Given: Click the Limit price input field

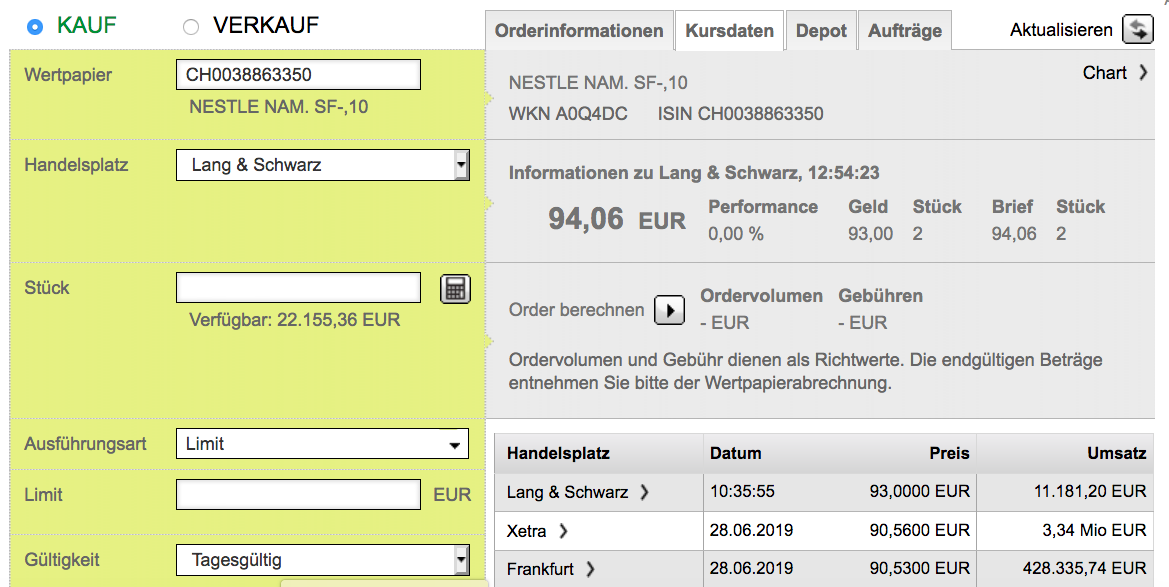Looking at the screenshot, I should tap(298, 495).
